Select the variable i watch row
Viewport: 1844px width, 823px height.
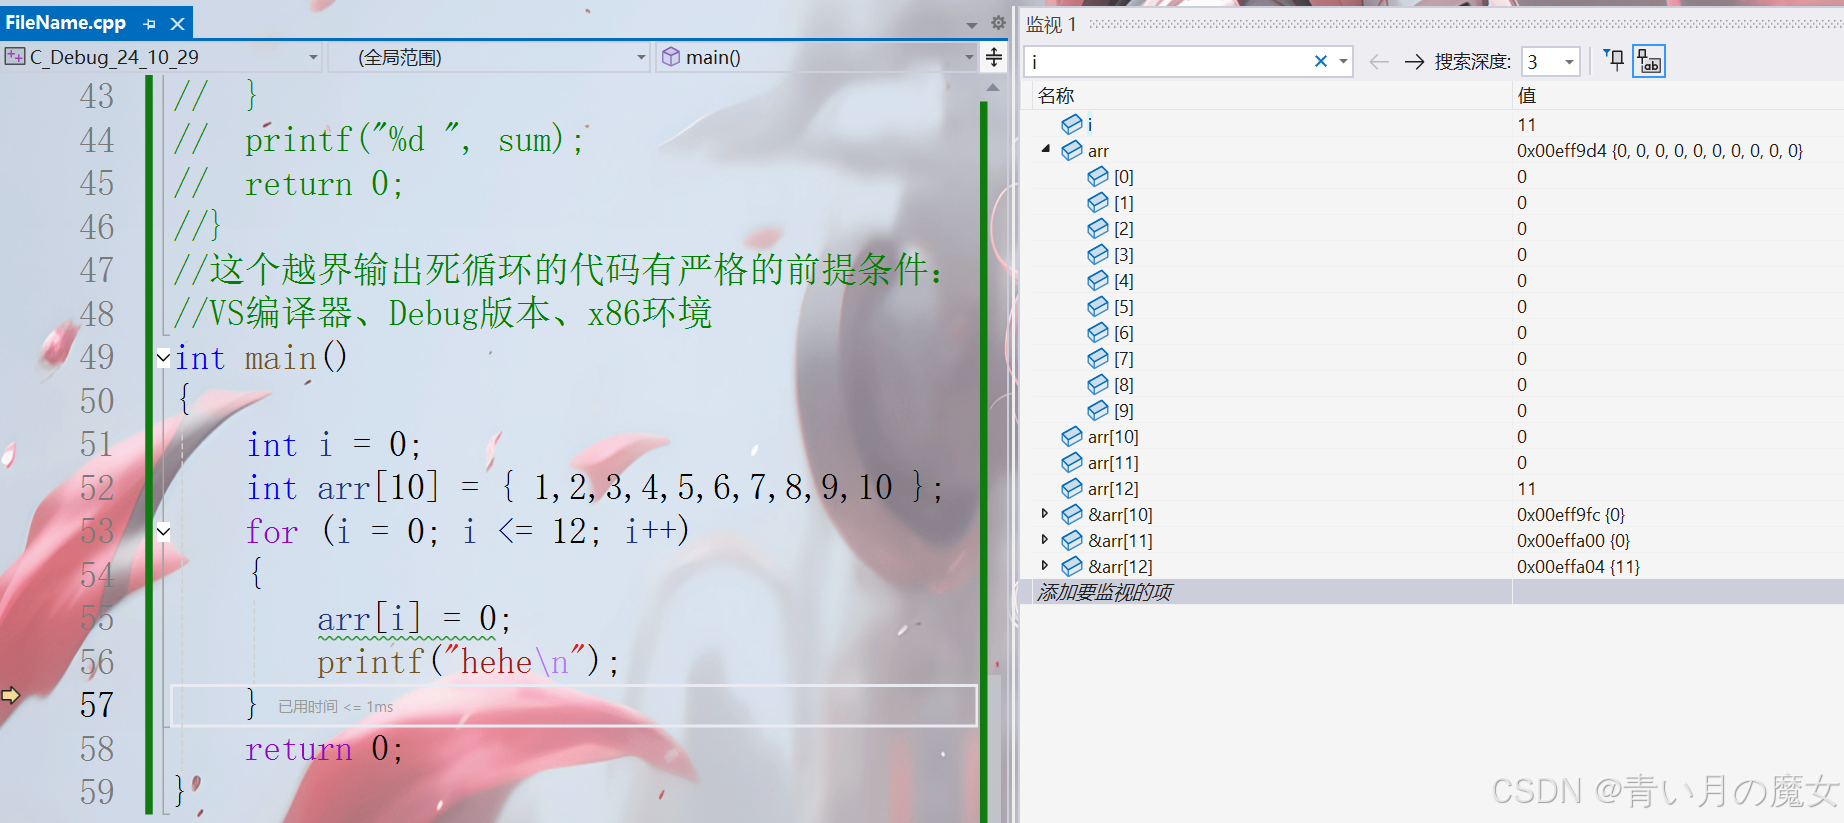[1433, 124]
